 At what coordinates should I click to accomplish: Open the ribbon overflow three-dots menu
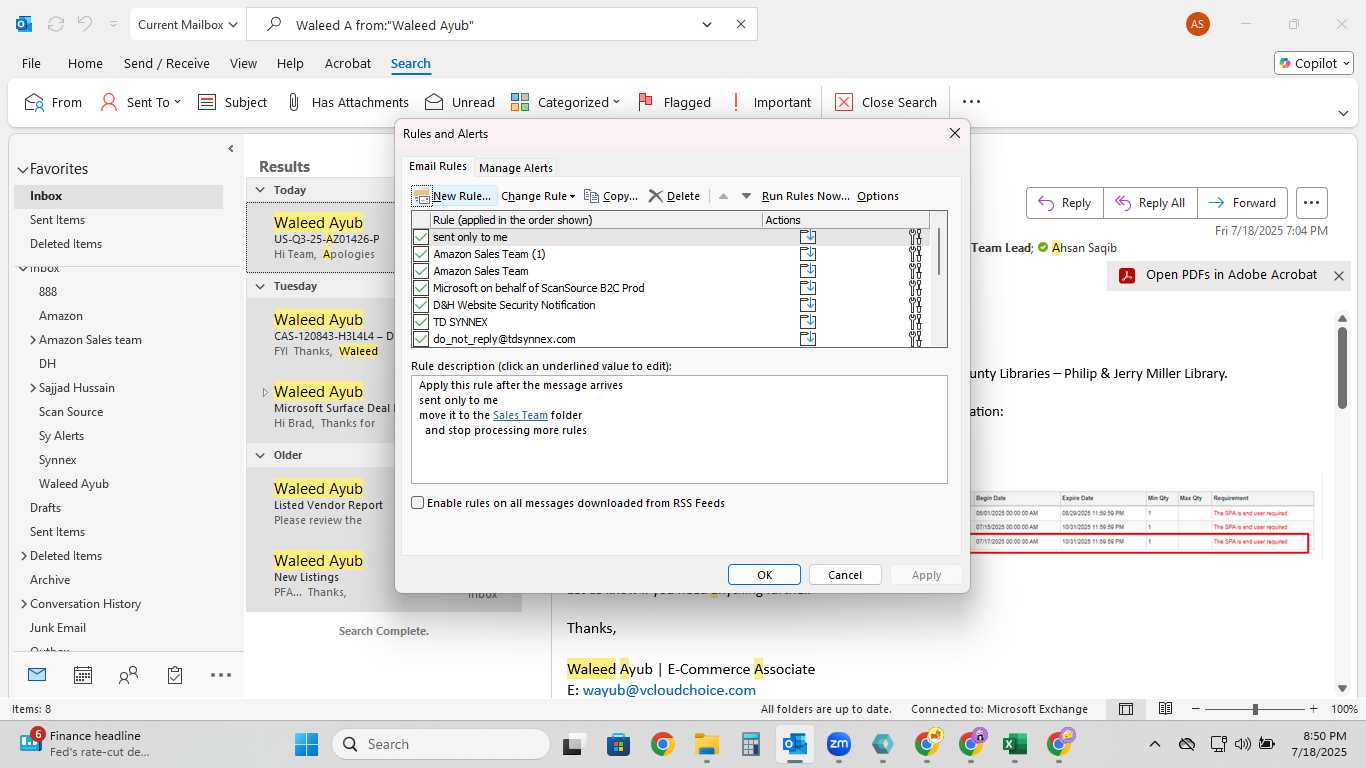(971, 102)
